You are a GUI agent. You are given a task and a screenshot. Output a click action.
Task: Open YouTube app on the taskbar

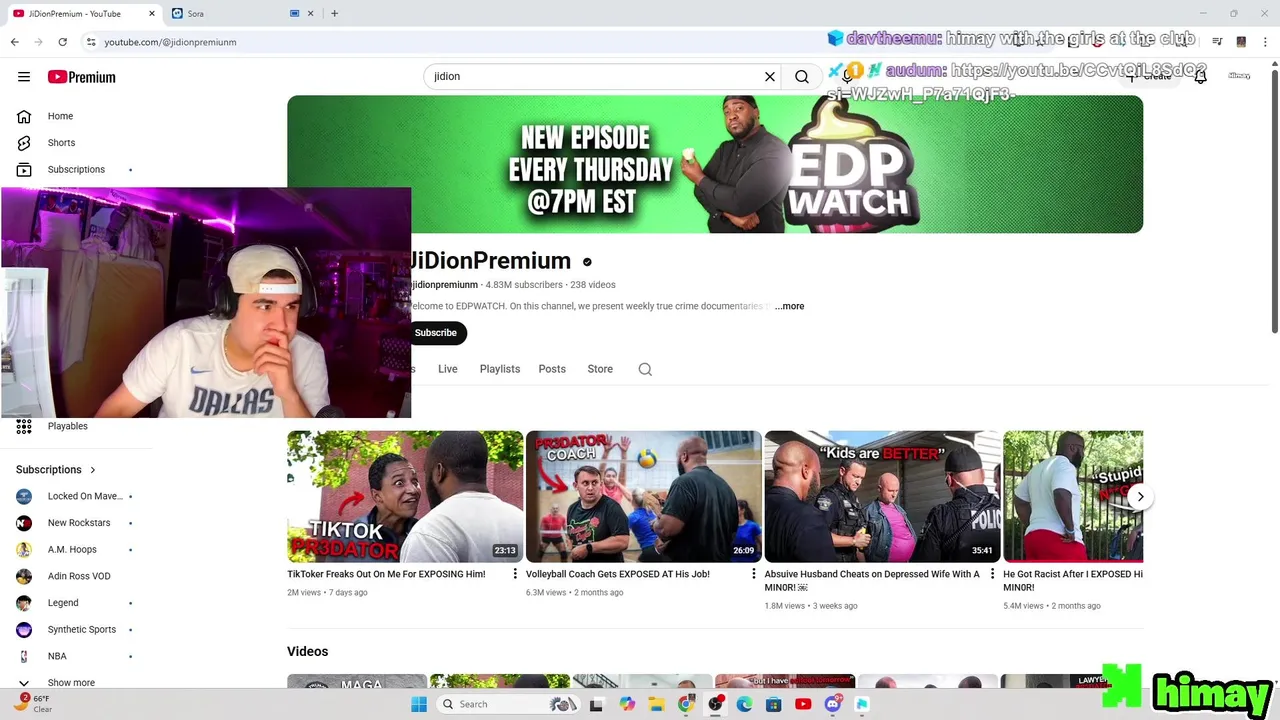click(803, 704)
